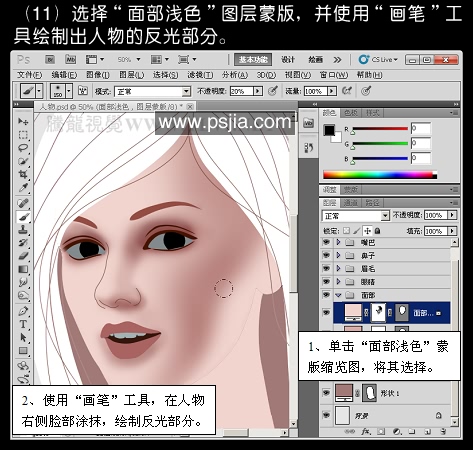This screenshot has width=473, height=450.
Task: Click the foreground color swatch
Action: [329, 130]
